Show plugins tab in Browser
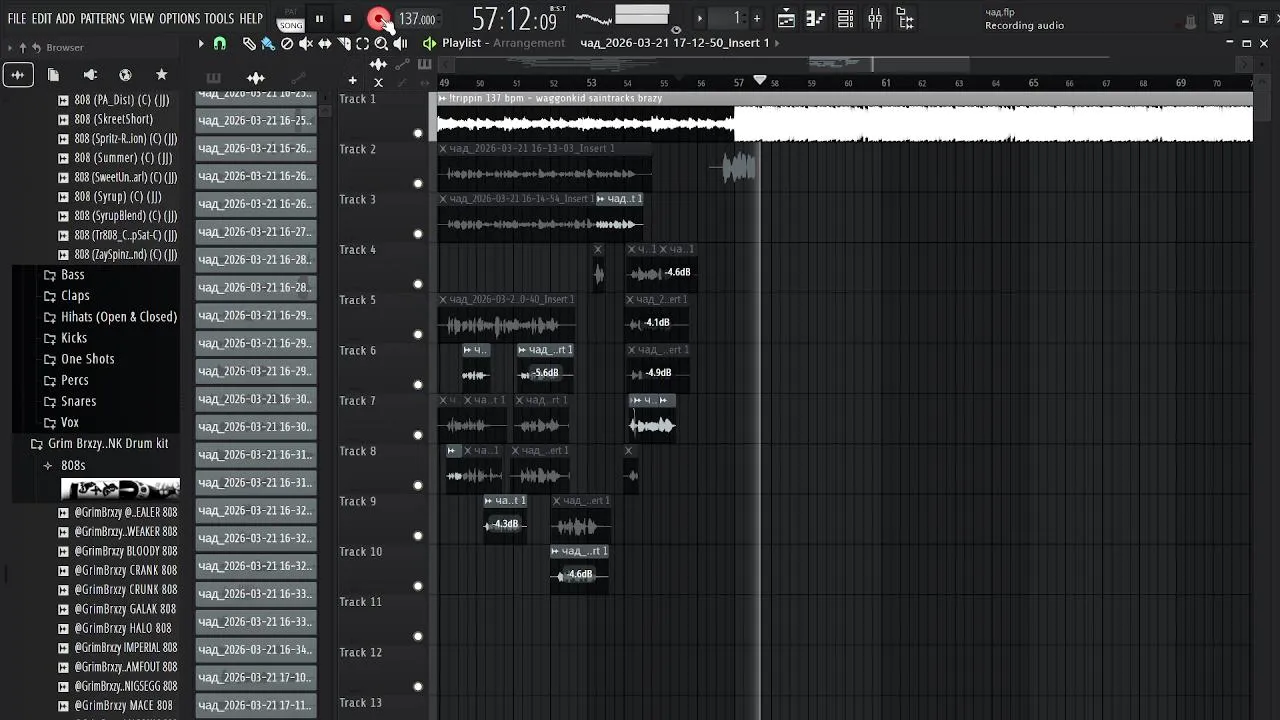Image resolution: width=1280 pixels, height=720 pixels. coord(90,75)
